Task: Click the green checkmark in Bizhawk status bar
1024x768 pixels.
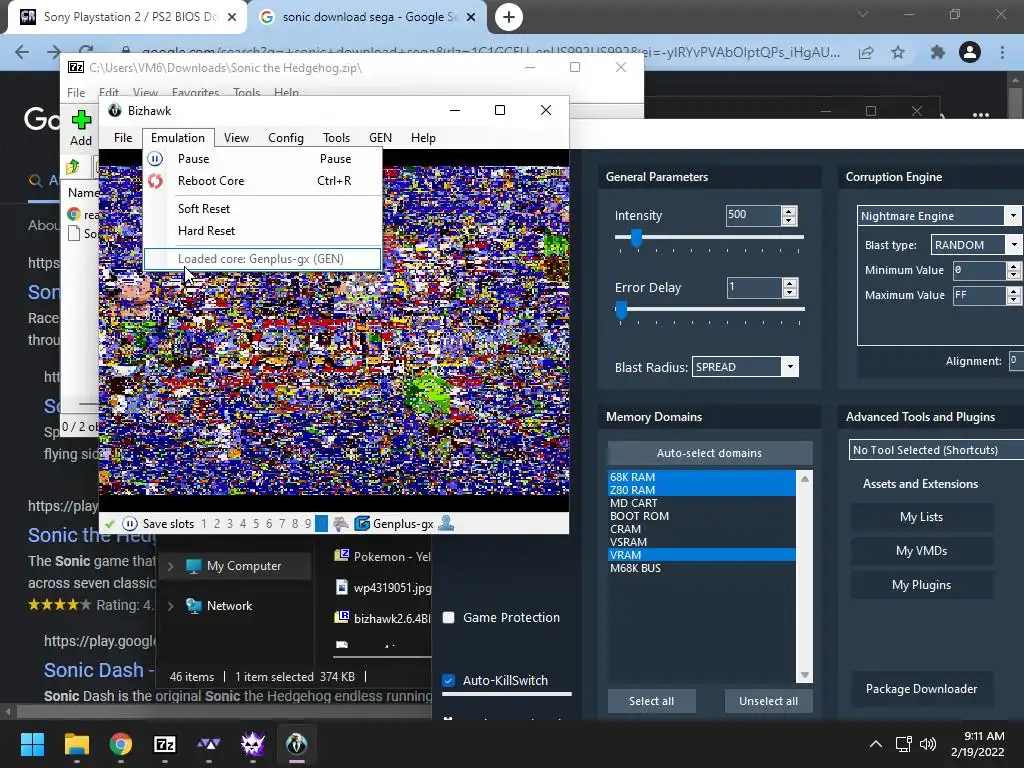Action: coord(110,524)
